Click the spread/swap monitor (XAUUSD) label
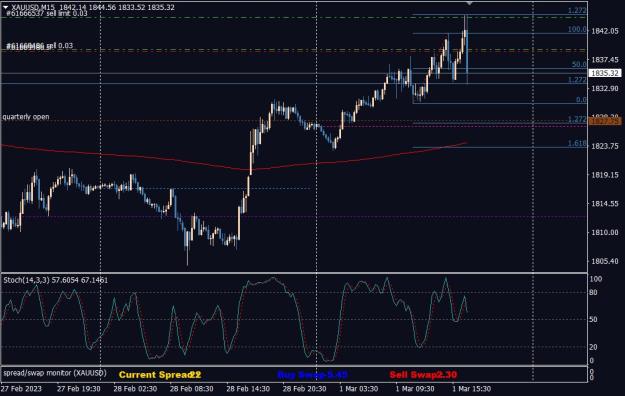The width and height of the screenshot is (625, 396). 55,373
